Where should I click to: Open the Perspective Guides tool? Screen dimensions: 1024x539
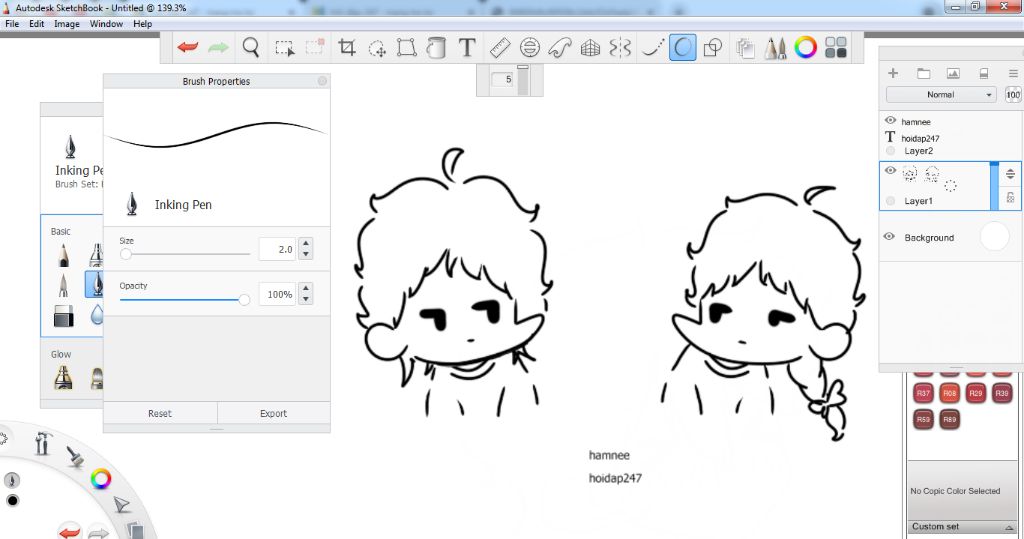click(590, 48)
